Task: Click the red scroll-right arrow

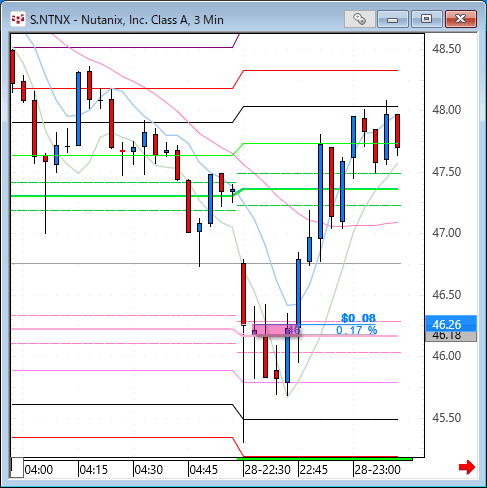Action: pyautogui.click(x=467, y=467)
